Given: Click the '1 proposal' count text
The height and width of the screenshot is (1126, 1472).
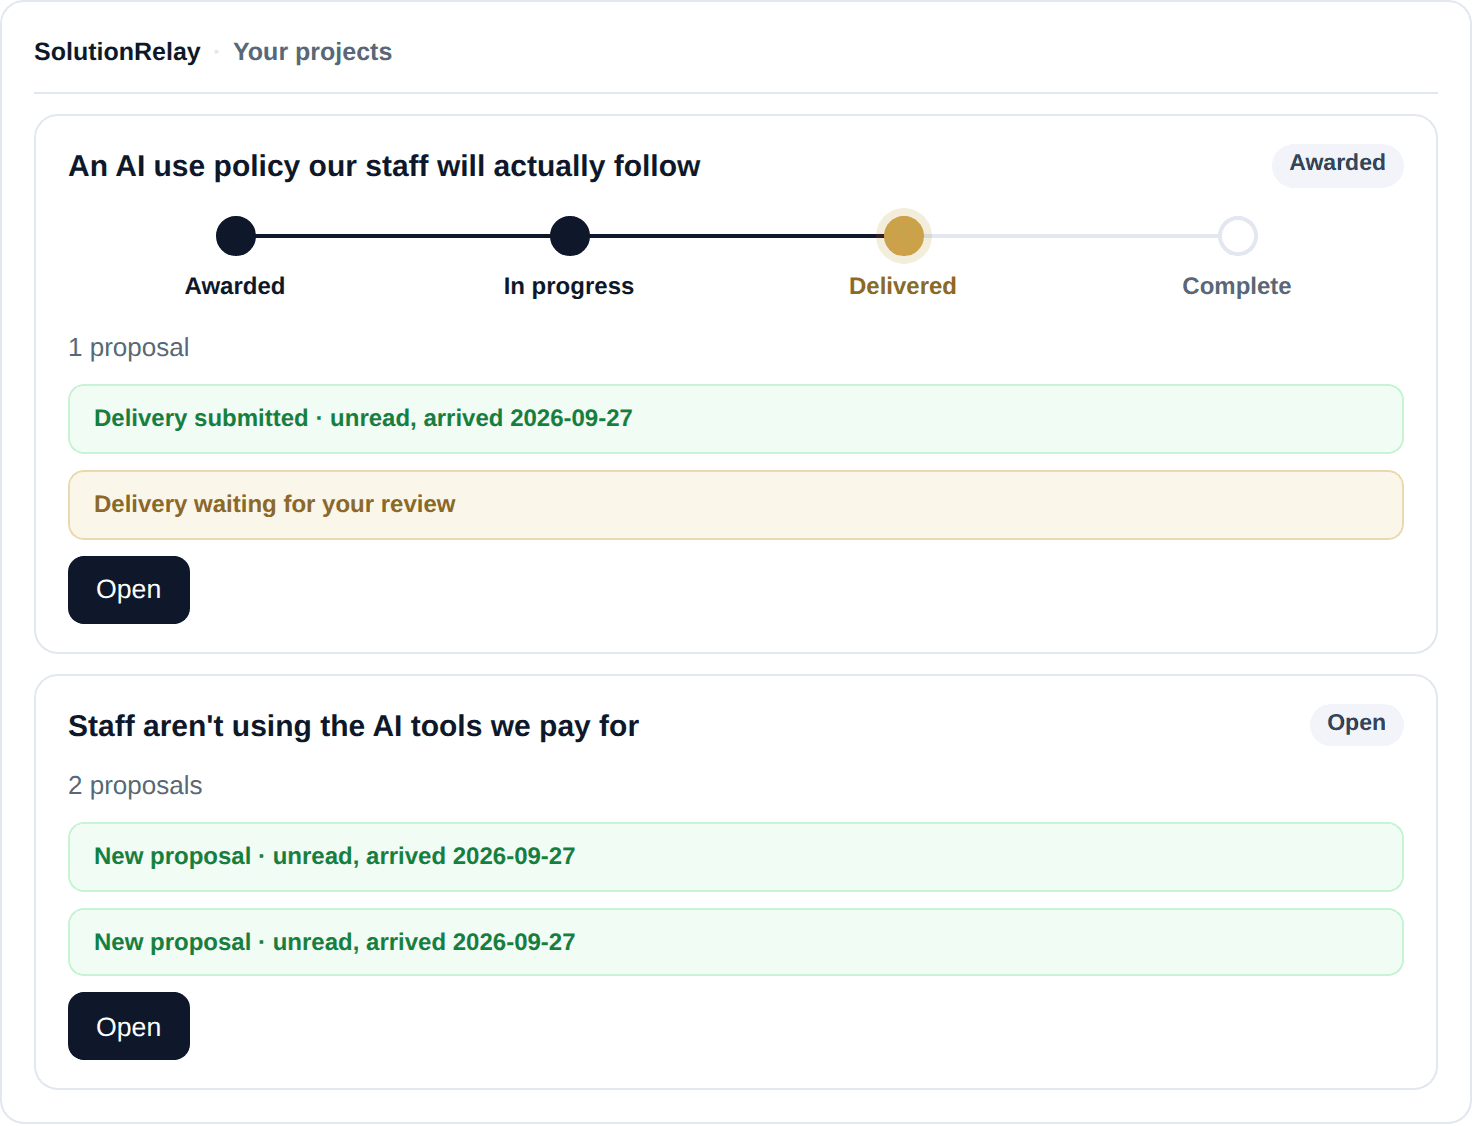Looking at the screenshot, I should point(128,348).
